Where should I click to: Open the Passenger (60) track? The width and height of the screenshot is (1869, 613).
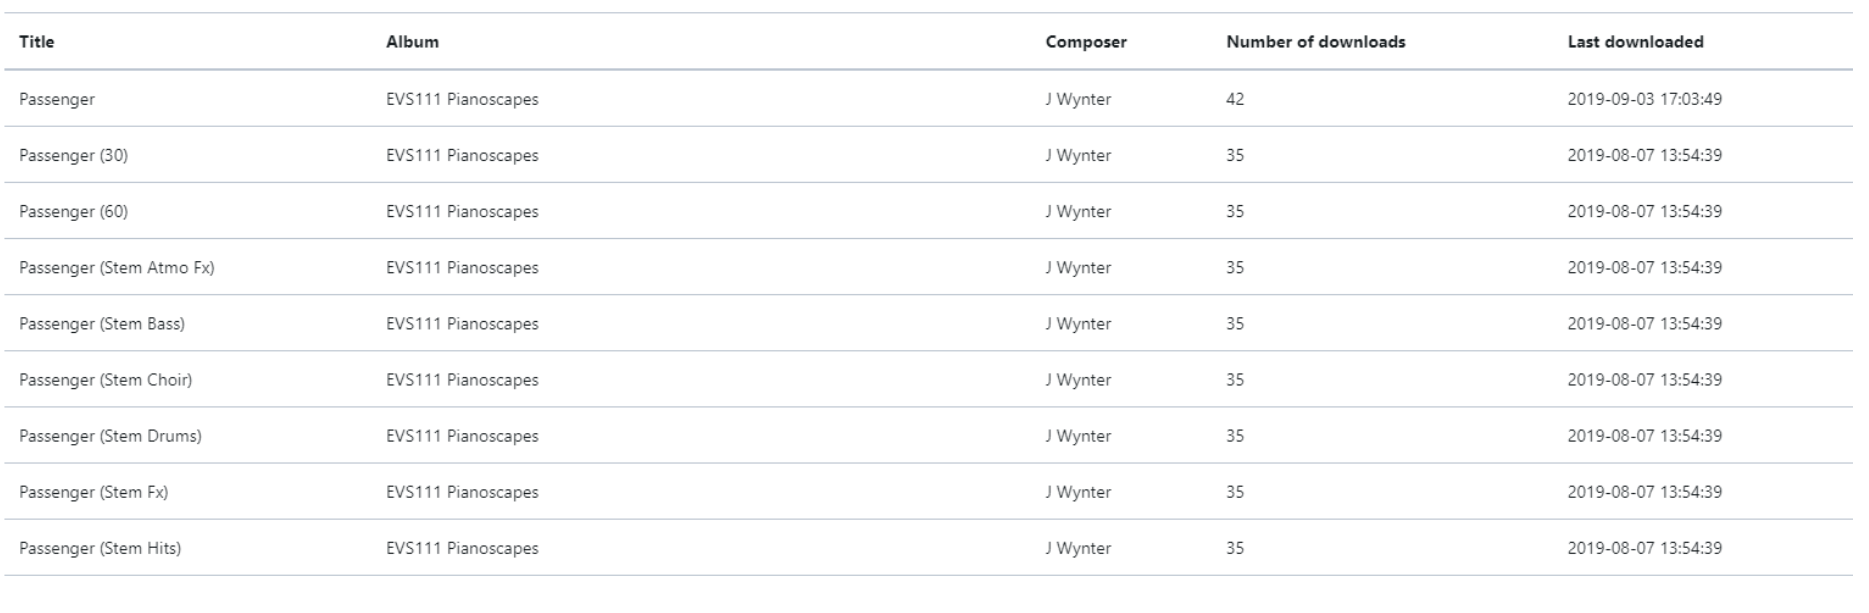tap(74, 211)
